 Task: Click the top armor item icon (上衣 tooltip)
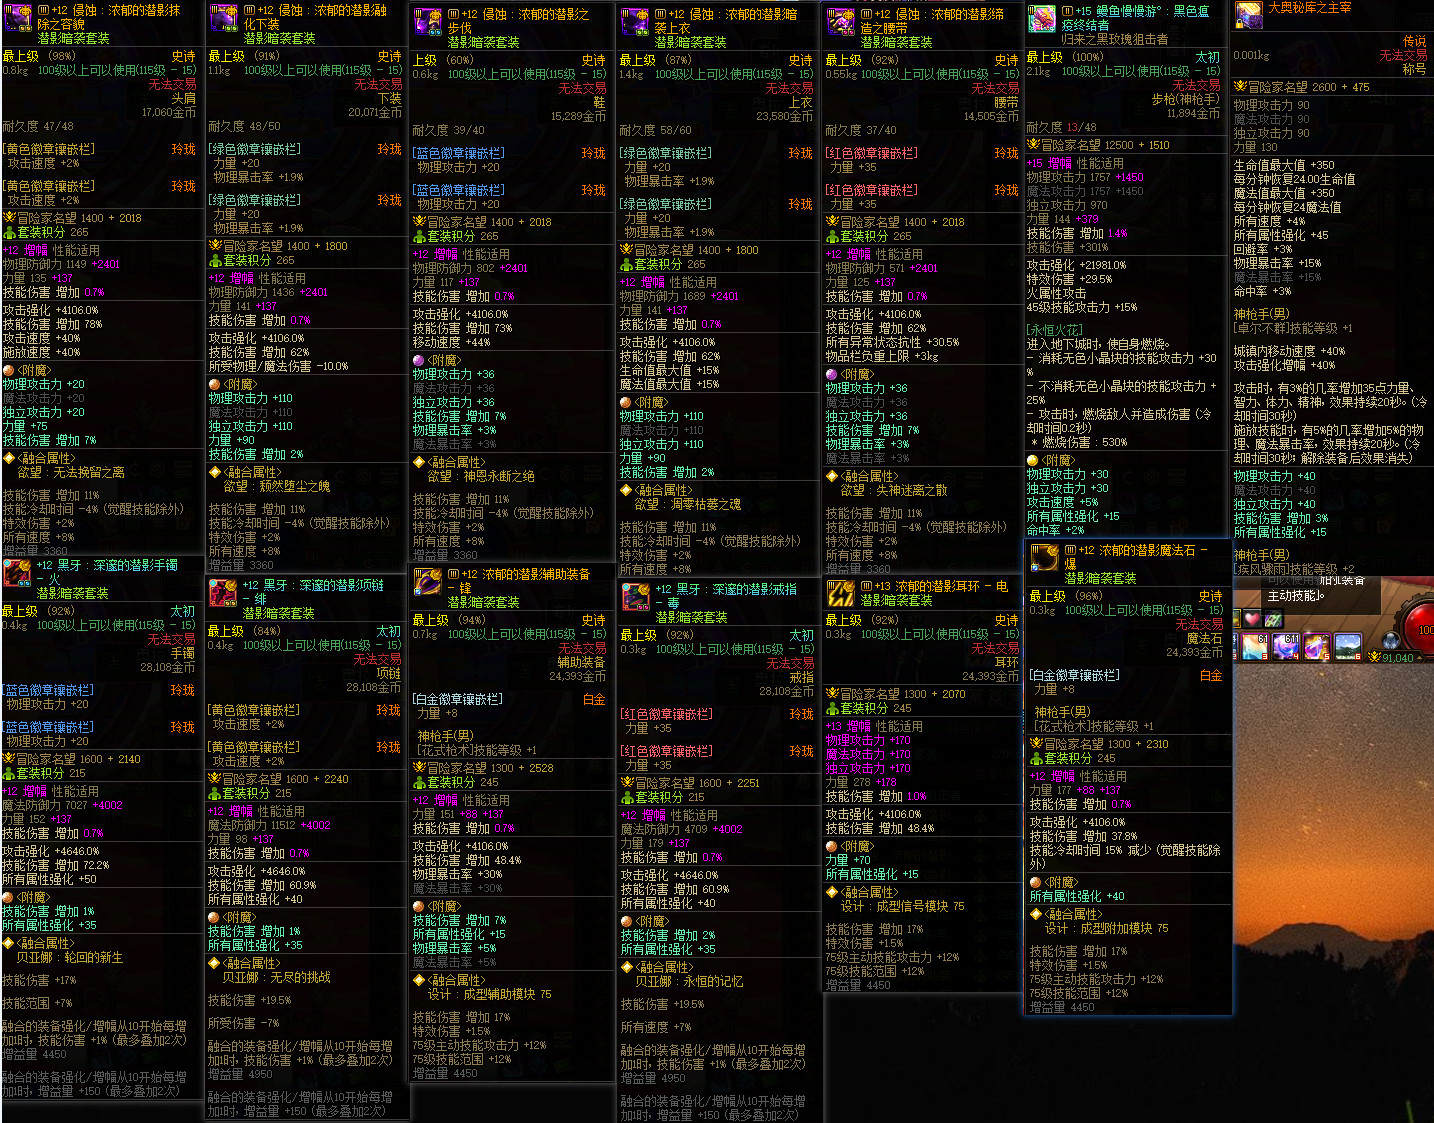[635, 24]
